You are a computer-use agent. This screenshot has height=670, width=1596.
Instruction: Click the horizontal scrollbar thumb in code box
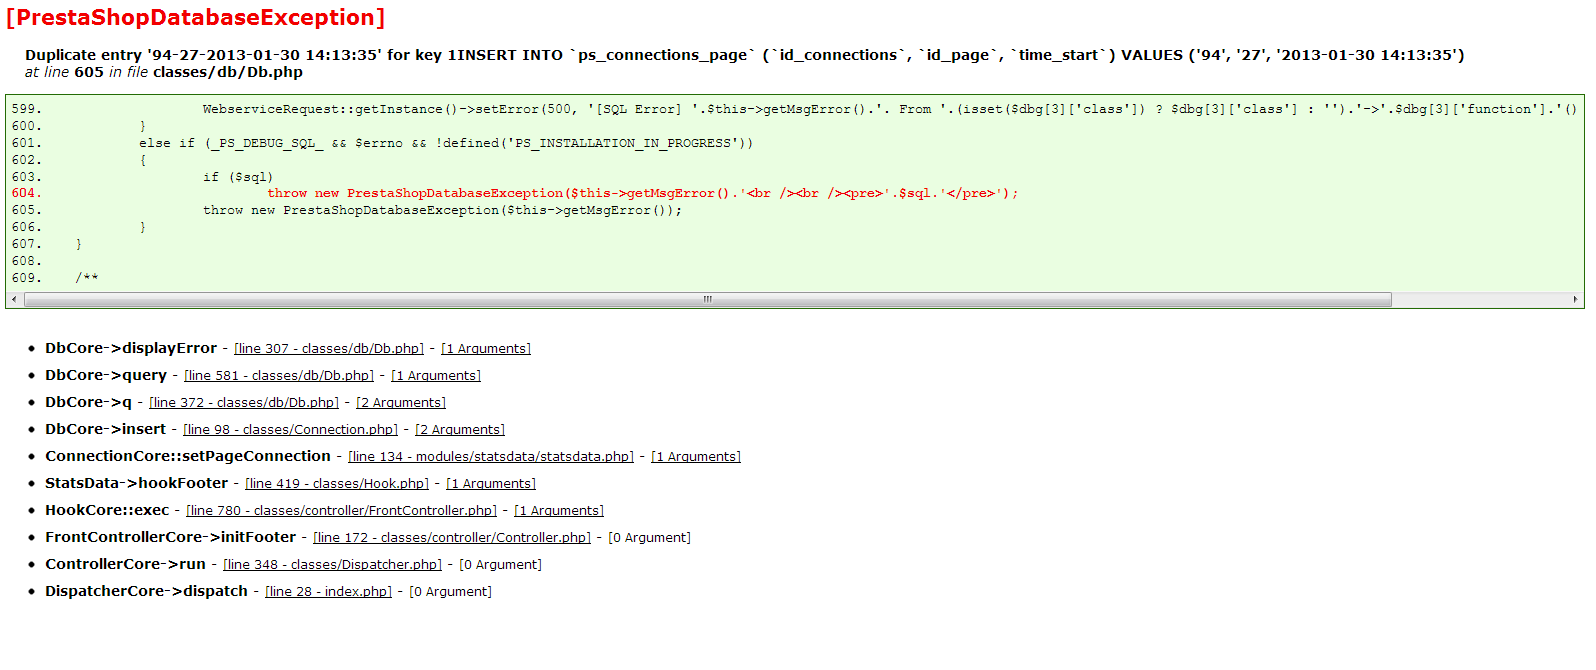pos(707,300)
